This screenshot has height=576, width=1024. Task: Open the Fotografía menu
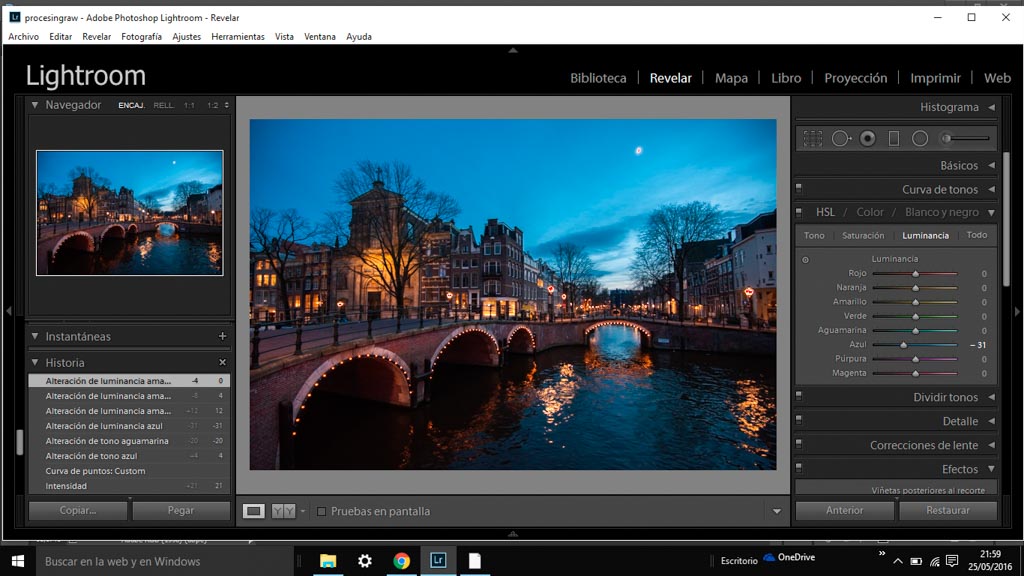coord(141,37)
